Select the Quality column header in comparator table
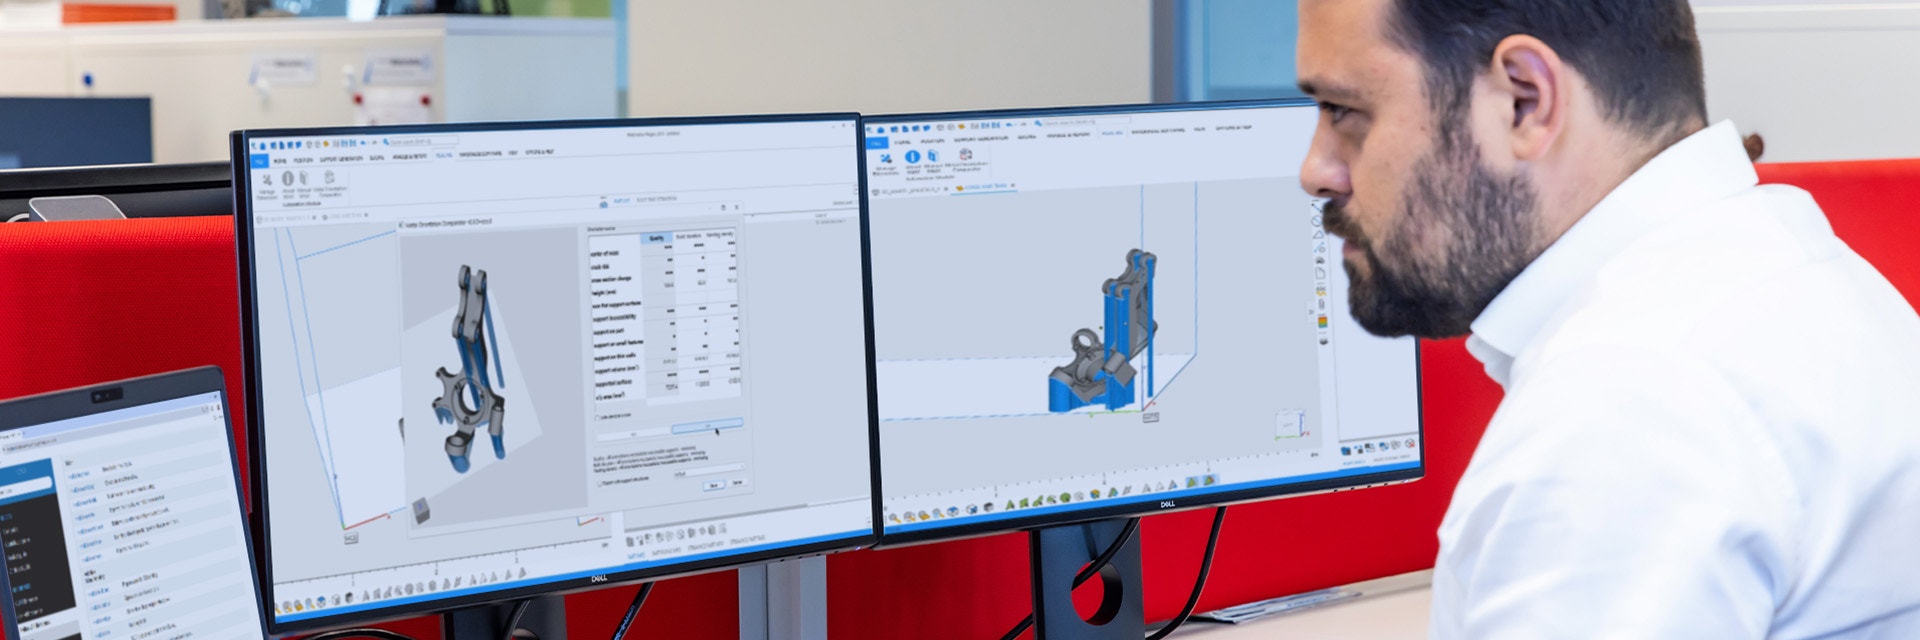Viewport: 1920px width, 640px height. click(656, 238)
